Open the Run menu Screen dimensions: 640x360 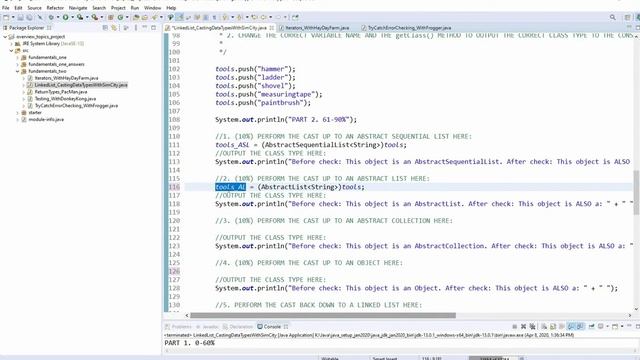pos(135,8)
